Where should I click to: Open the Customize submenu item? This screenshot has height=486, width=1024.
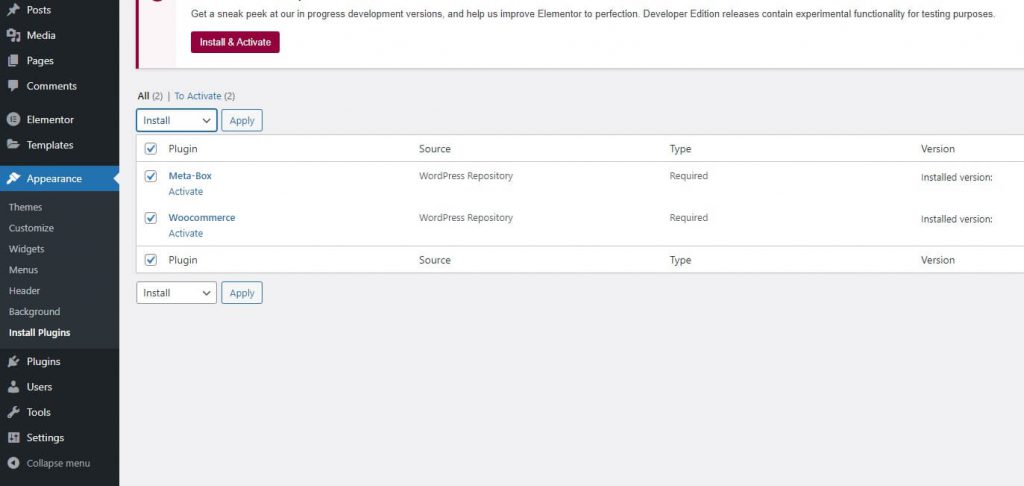(x=31, y=228)
